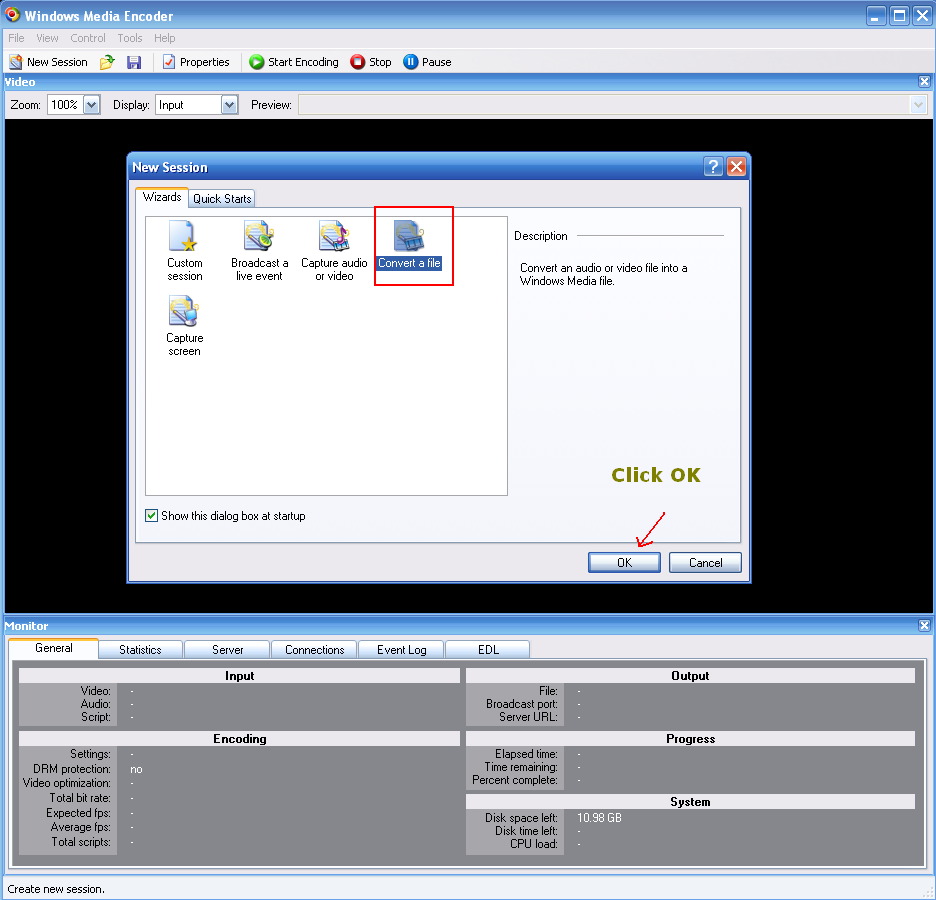Click the open session folder toolbar icon
Screen dimensions: 936x900
point(107,62)
